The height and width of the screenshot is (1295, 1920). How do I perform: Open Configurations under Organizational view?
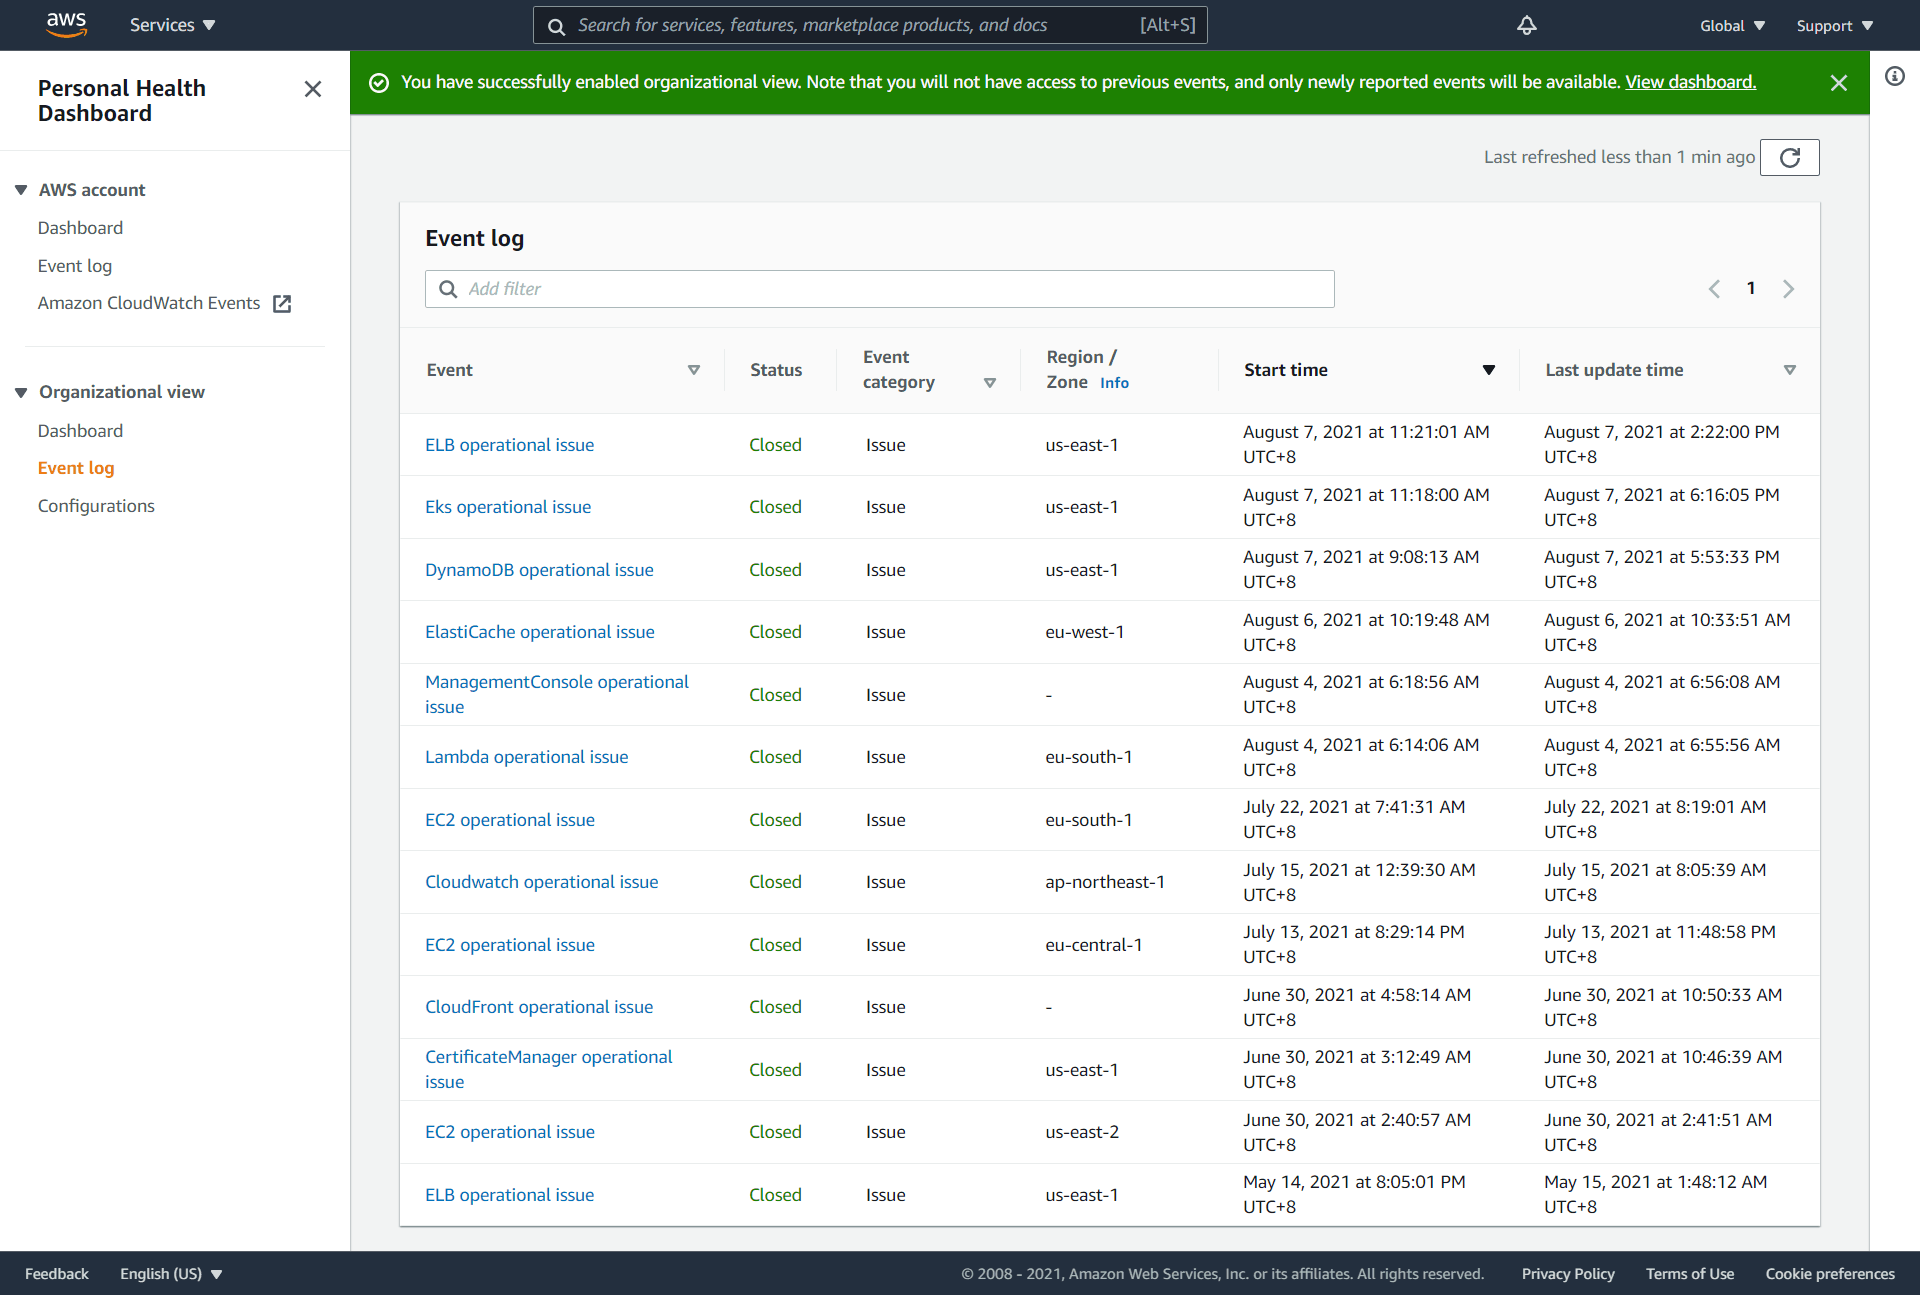[x=96, y=506]
